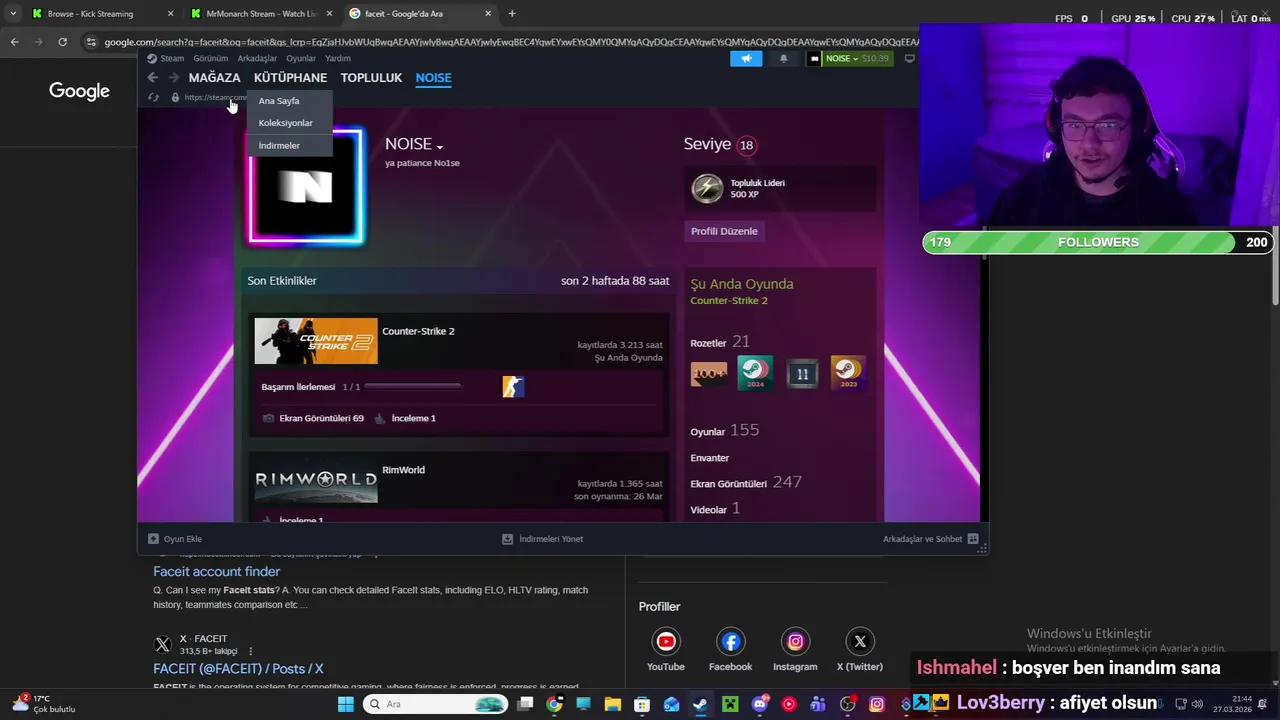
Task: Click the Google logo
Action: click(x=79, y=91)
